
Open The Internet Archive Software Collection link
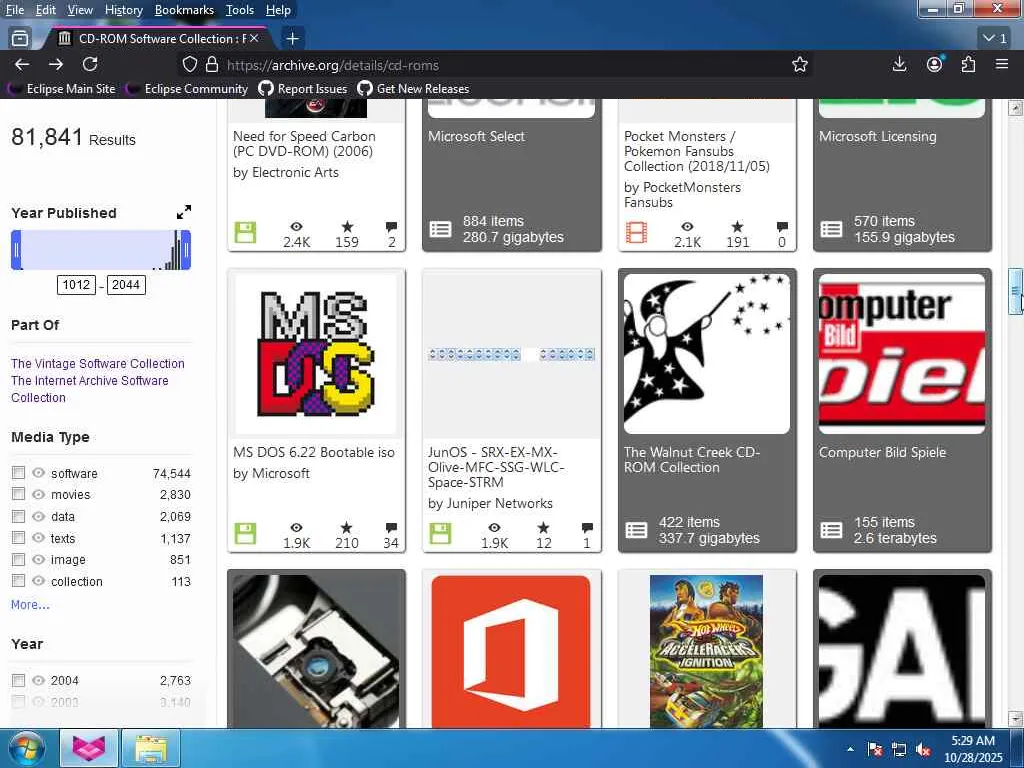[89, 389]
